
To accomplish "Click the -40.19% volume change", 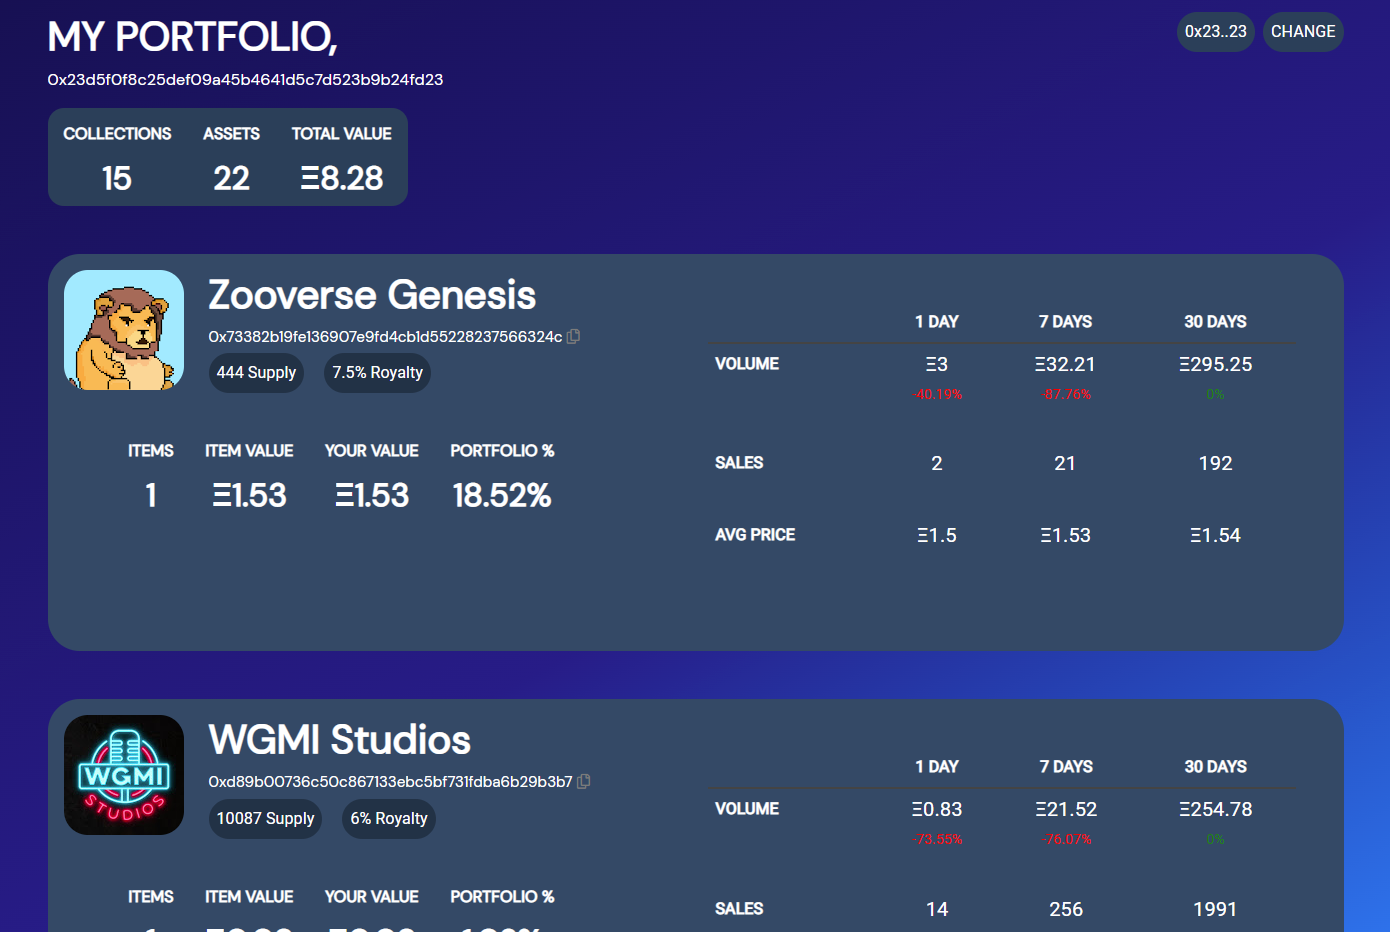I will click(937, 394).
